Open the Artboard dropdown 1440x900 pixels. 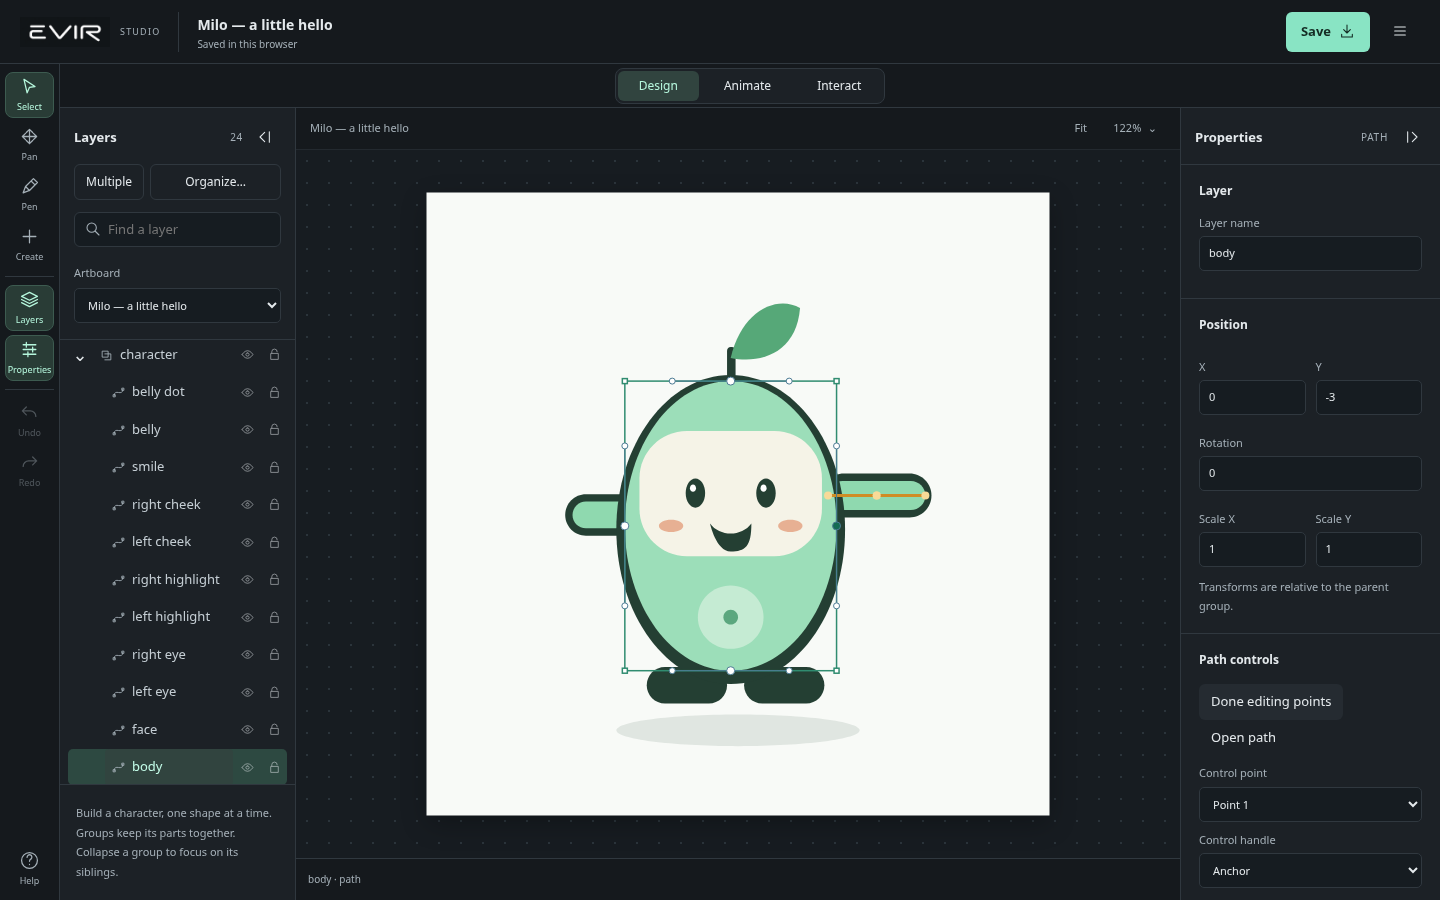coord(177,306)
